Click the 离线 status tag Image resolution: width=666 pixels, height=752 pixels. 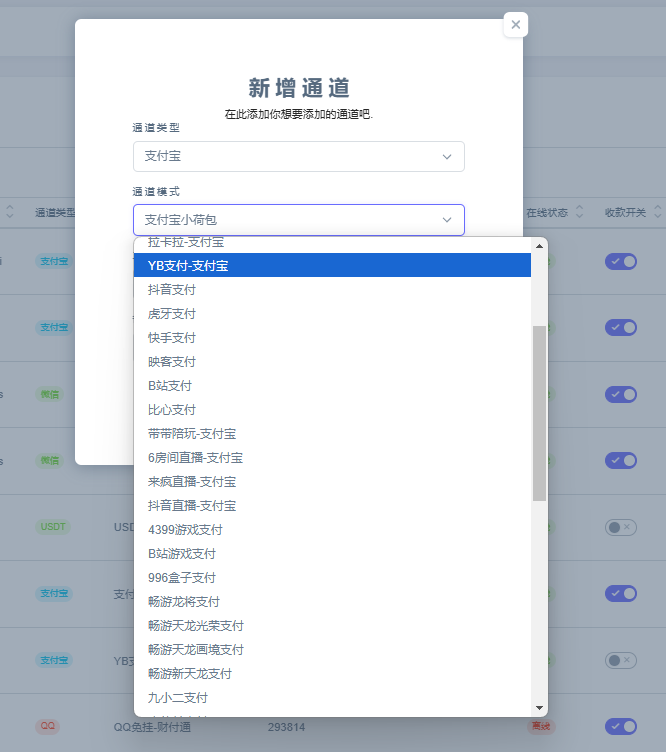tap(541, 726)
